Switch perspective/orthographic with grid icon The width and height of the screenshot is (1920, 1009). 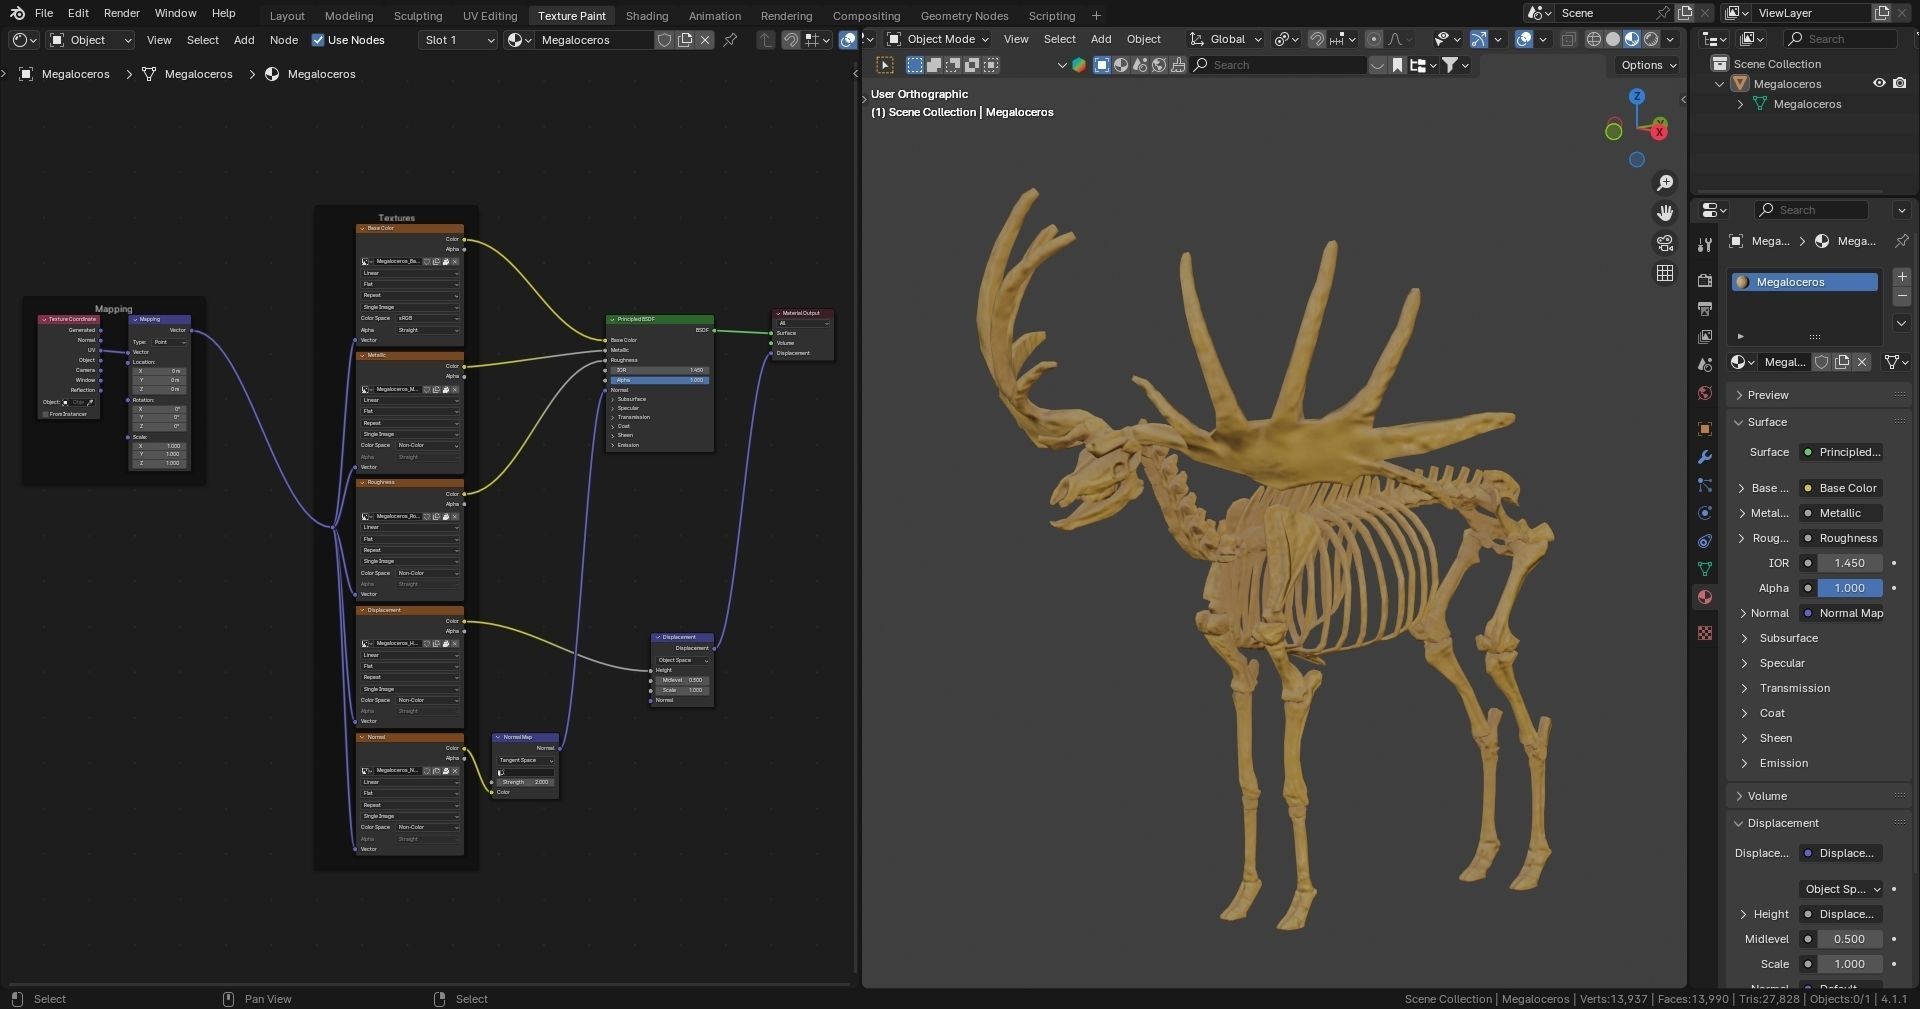(x=1665, y=273)
